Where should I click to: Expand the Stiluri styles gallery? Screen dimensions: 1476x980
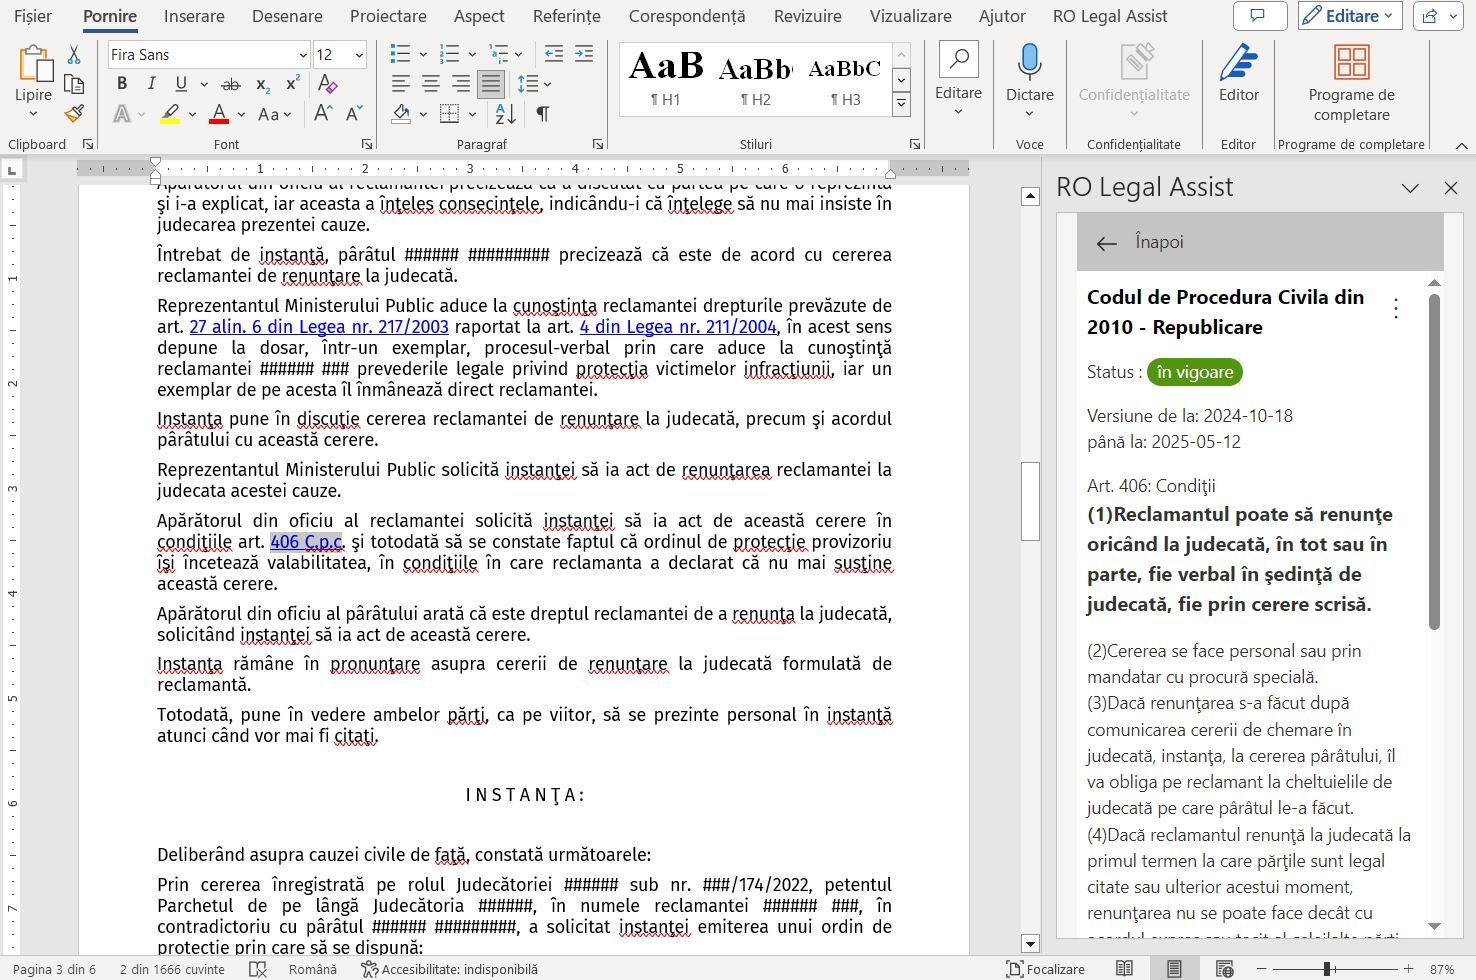coord(901,103)
